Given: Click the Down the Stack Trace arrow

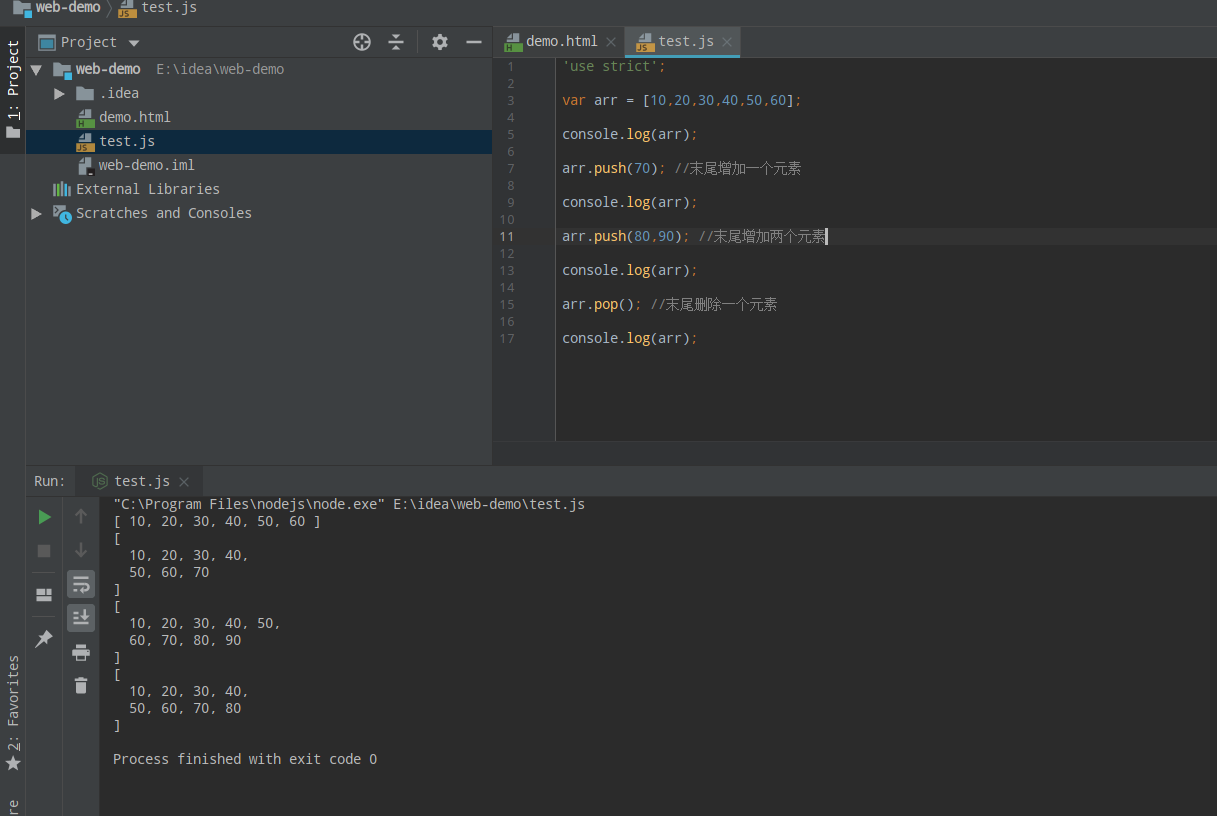Looking at the screenshot, I should pos(81,551).
